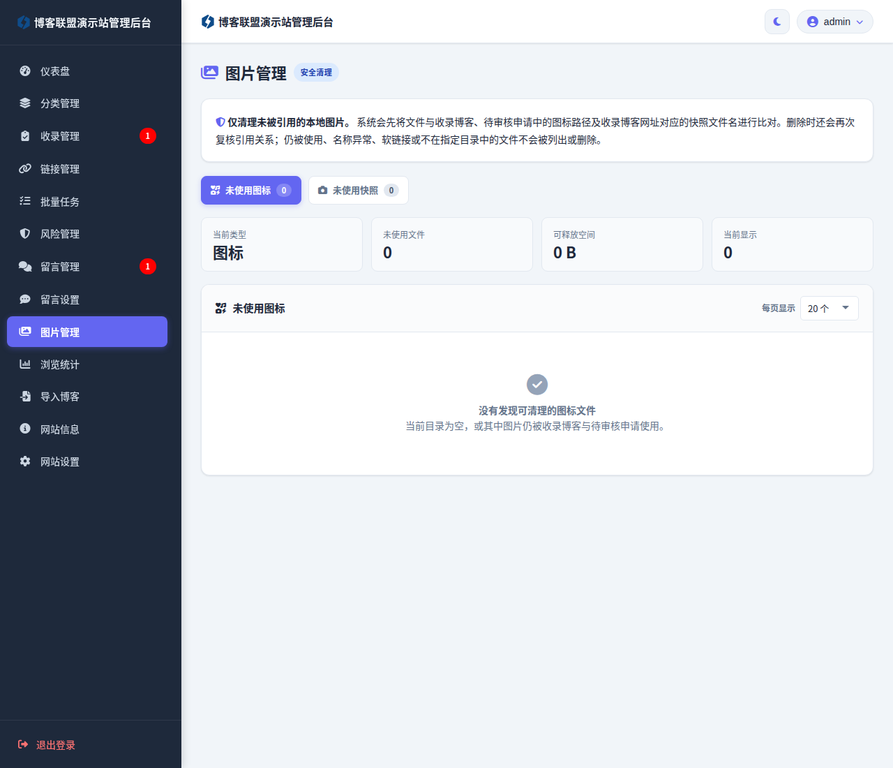Go to 网站设置 in the sidebar
This screenshot has width=893, height=768.
[87, 461]
